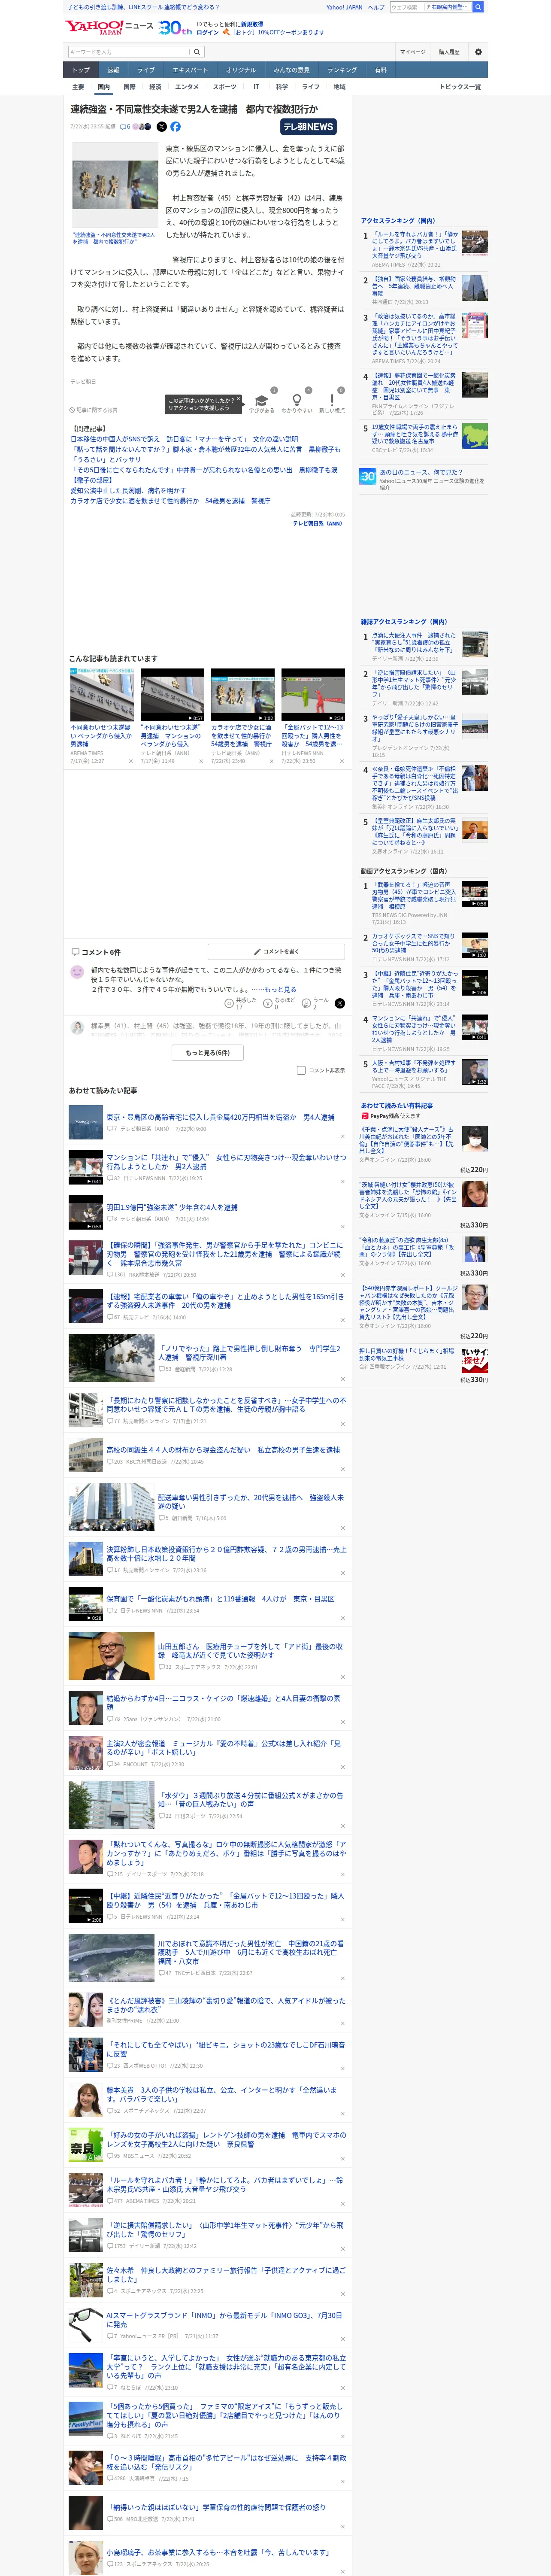551x2576 pixels.
Task: Open マイページ link
Action: pos(412,52)
